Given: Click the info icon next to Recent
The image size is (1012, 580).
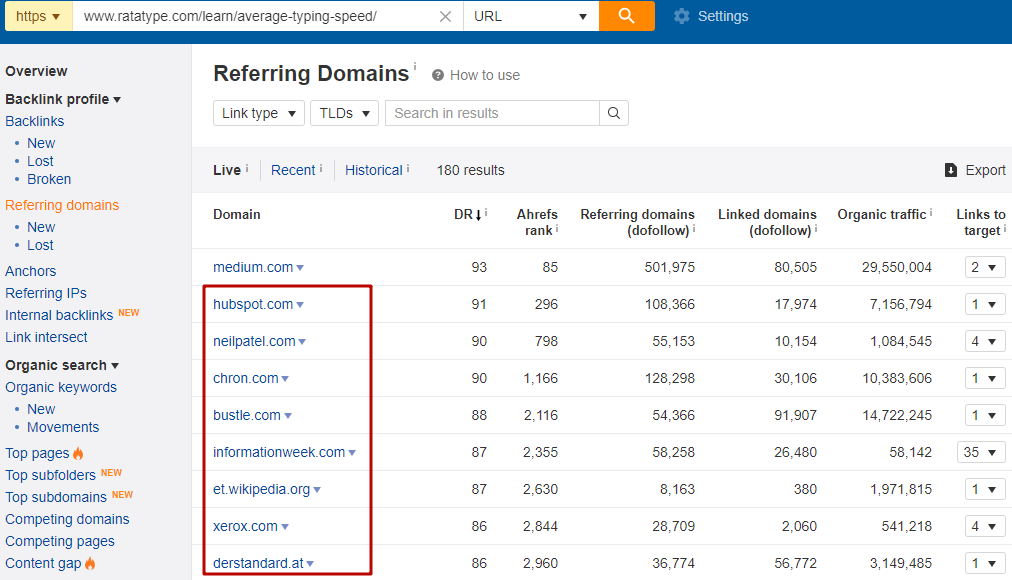Looking at the screenshot, I should [x=321, y=168].
